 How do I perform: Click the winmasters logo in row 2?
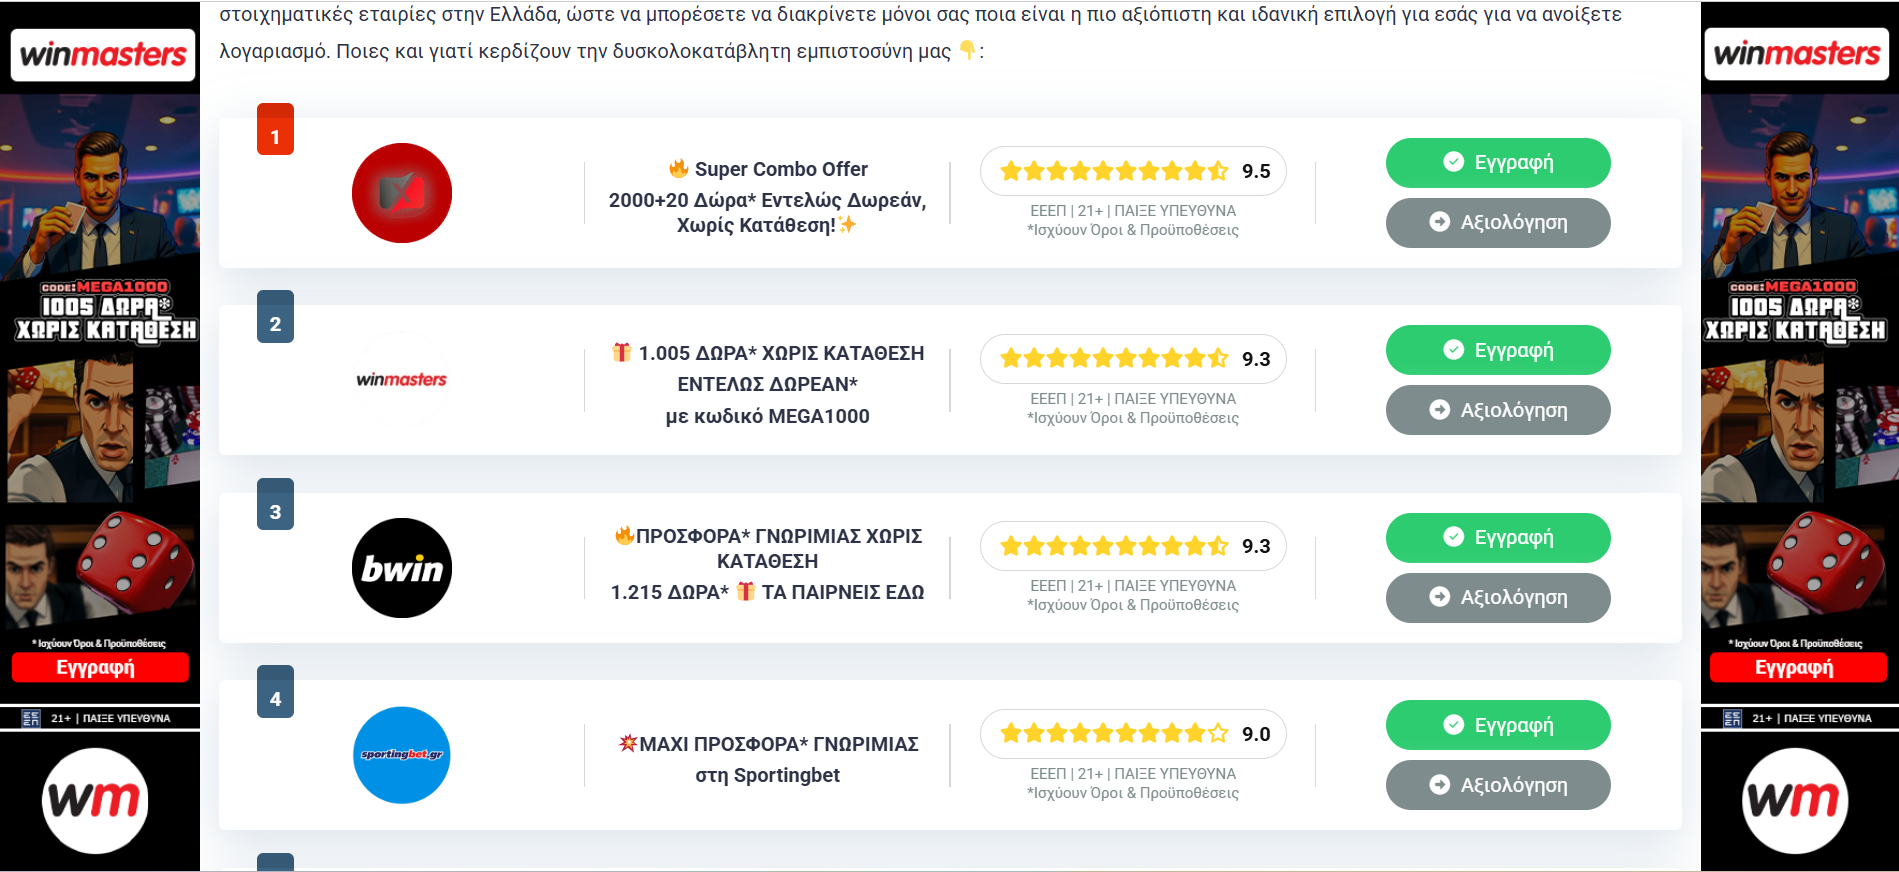[x=402, y=380]
